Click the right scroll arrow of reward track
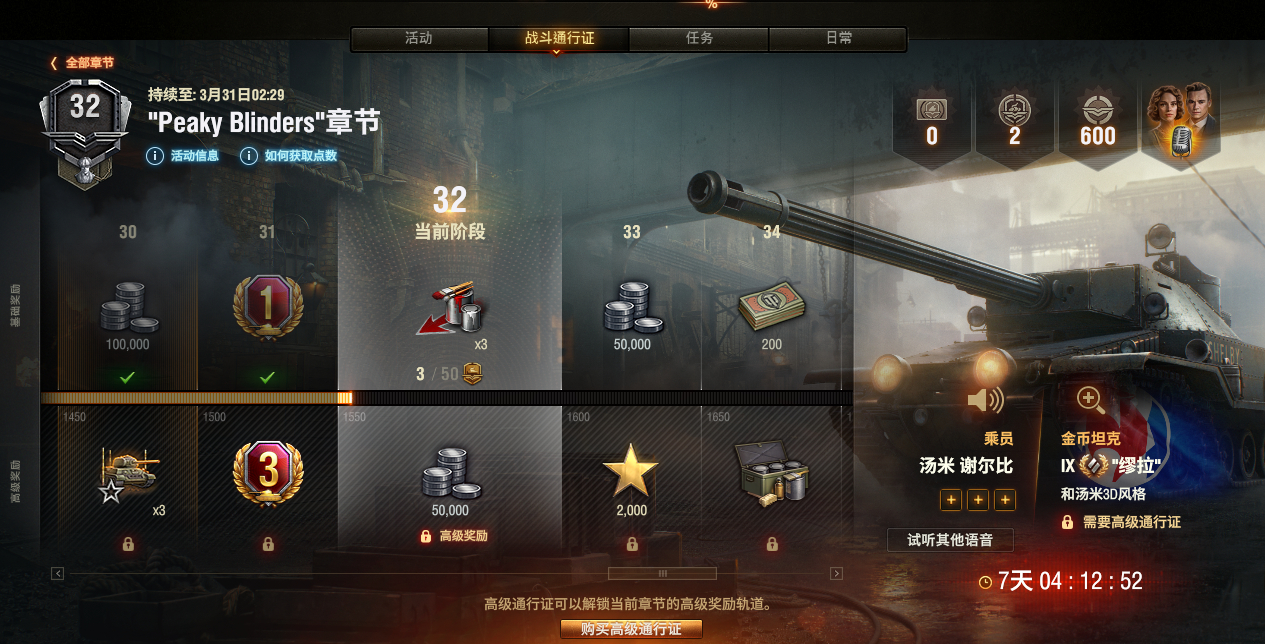This screenshot has height=644, width=1265. coord(837,573)
